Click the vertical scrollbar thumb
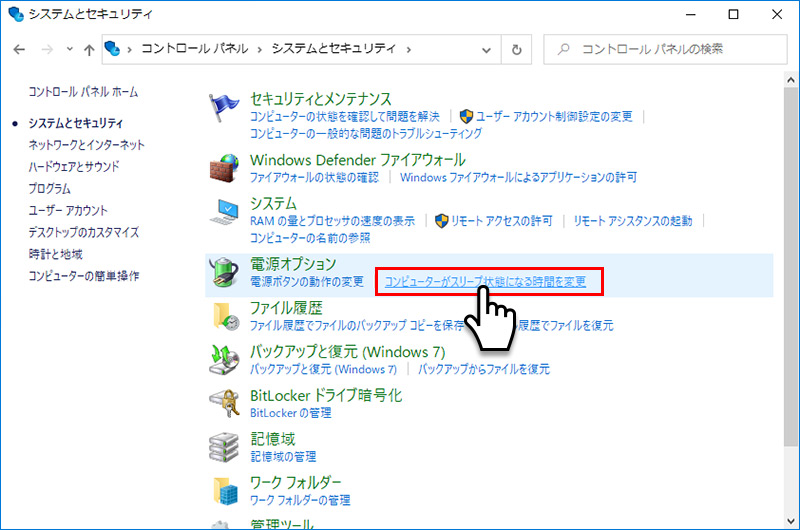Viewport: 800px width, 530px height. [x=791, y=268]
